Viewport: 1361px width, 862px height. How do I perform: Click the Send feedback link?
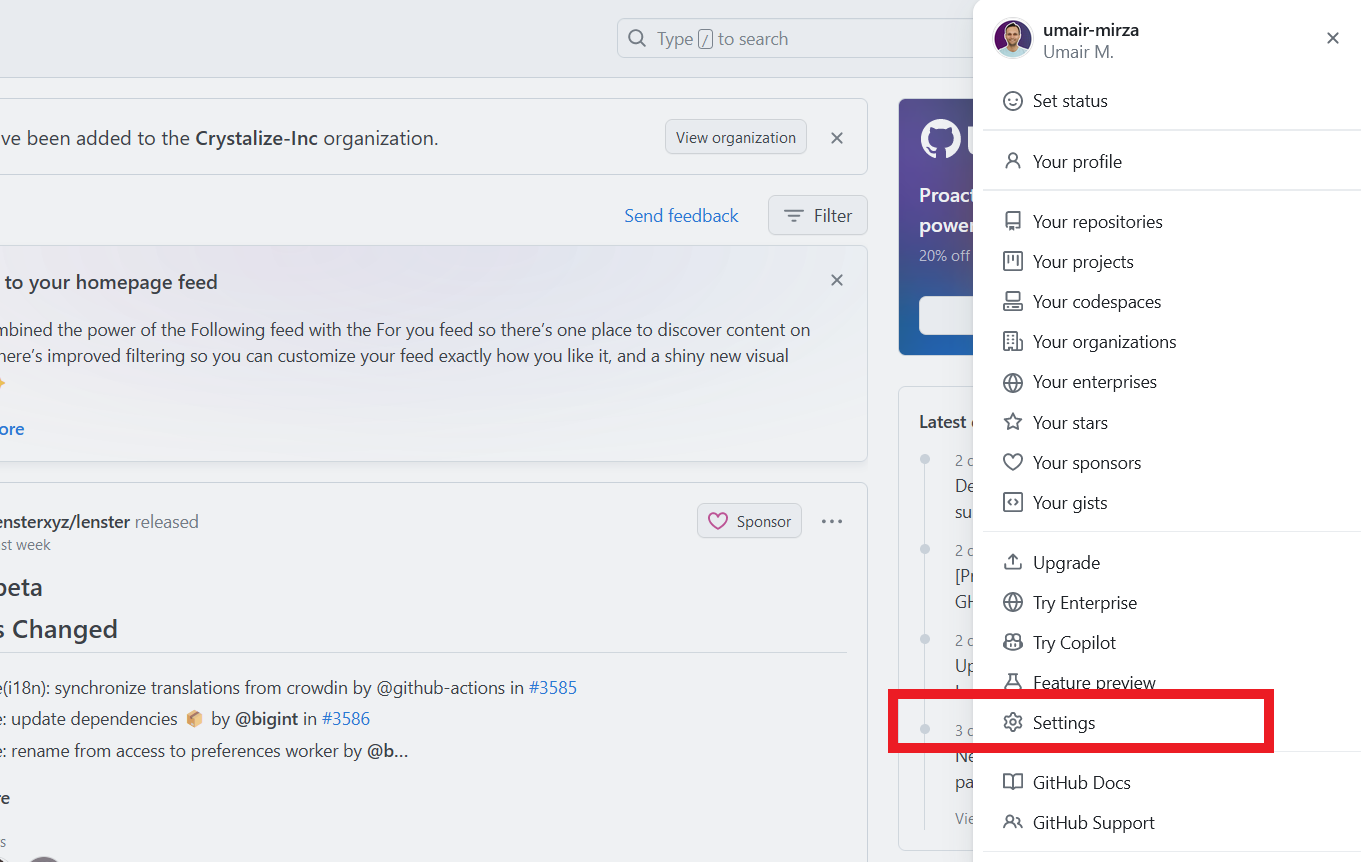point(681,216)
